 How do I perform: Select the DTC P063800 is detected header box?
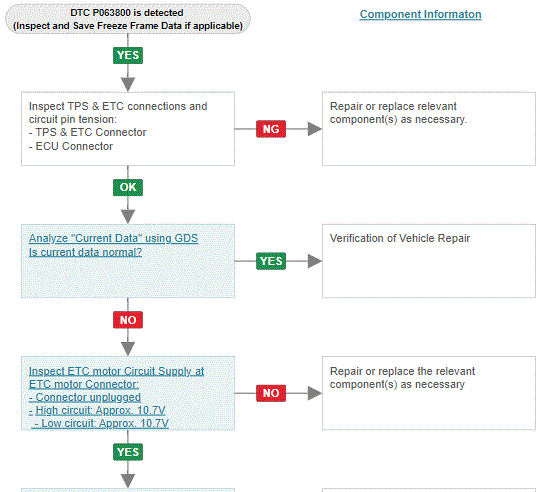128,19
